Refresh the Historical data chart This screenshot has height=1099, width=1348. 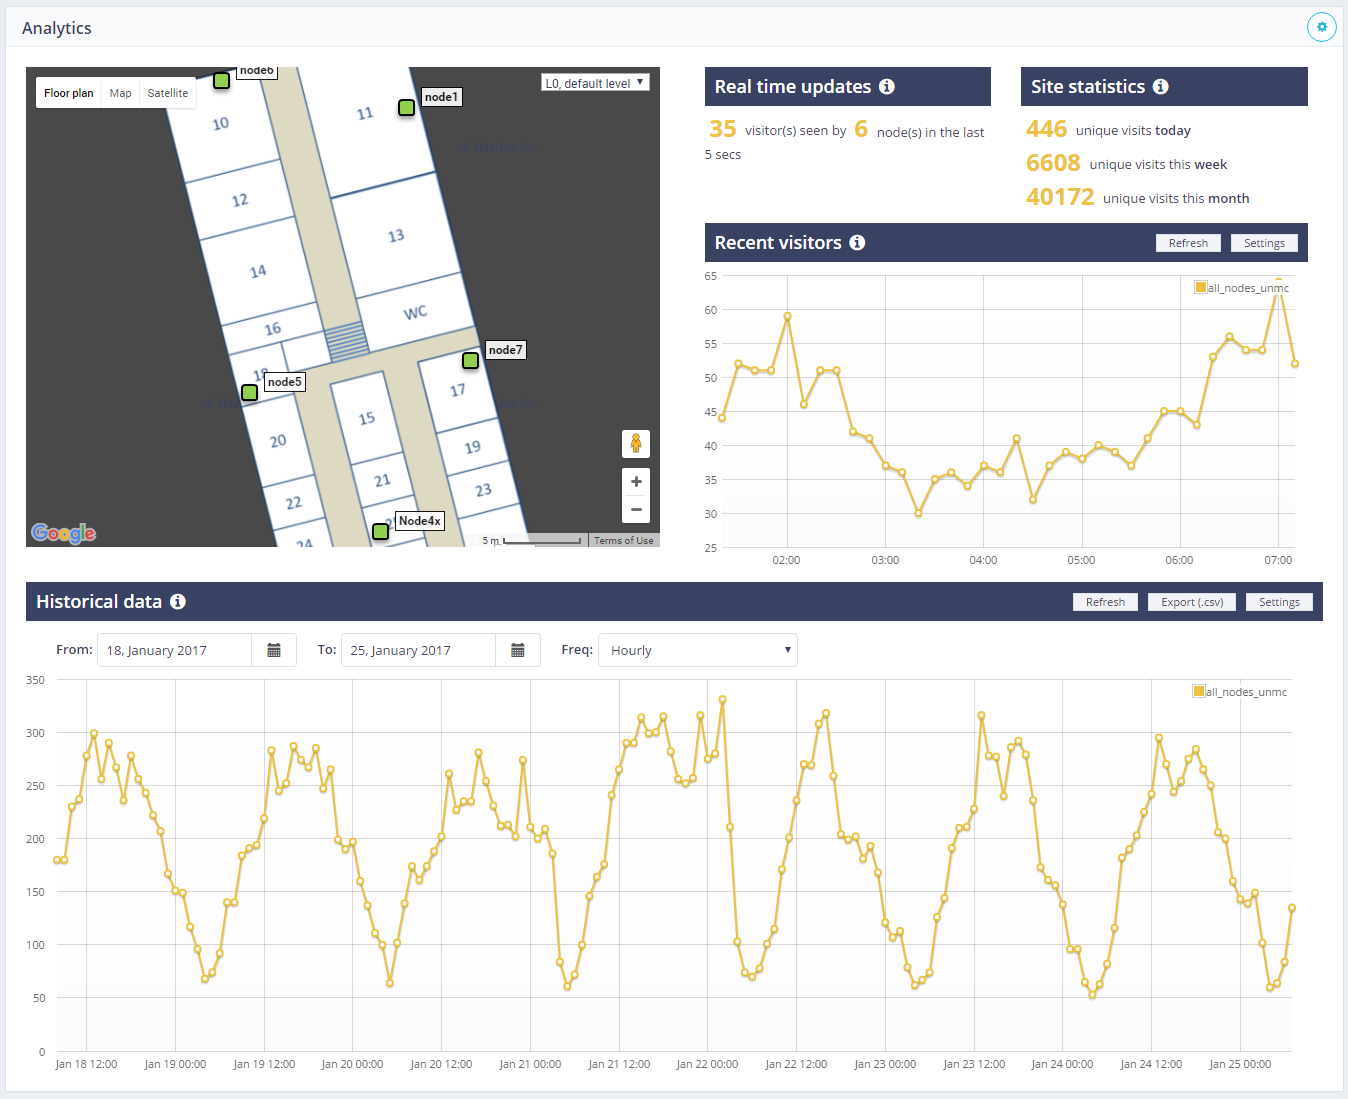(1105, 602)
